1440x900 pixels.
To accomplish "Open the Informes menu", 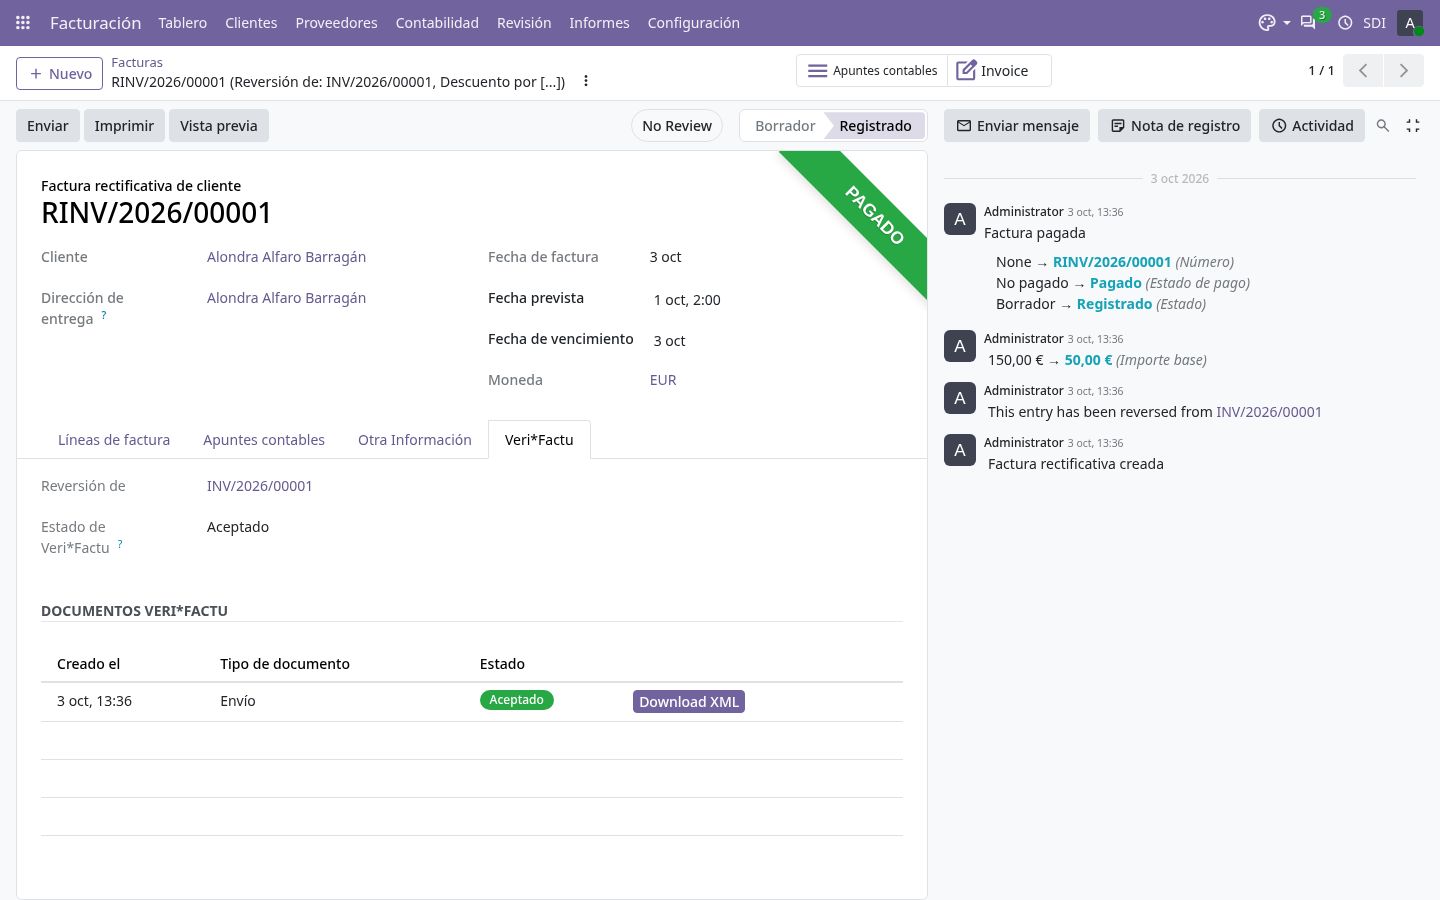I will [x=599, y=22].
